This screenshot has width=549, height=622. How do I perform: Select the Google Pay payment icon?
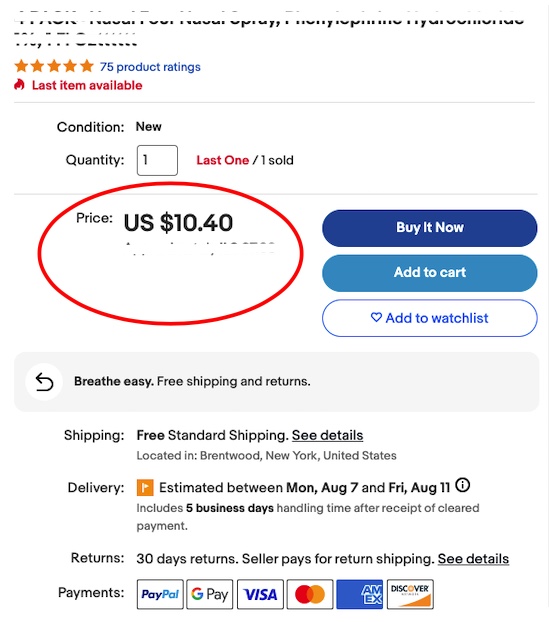pos(209,594)
